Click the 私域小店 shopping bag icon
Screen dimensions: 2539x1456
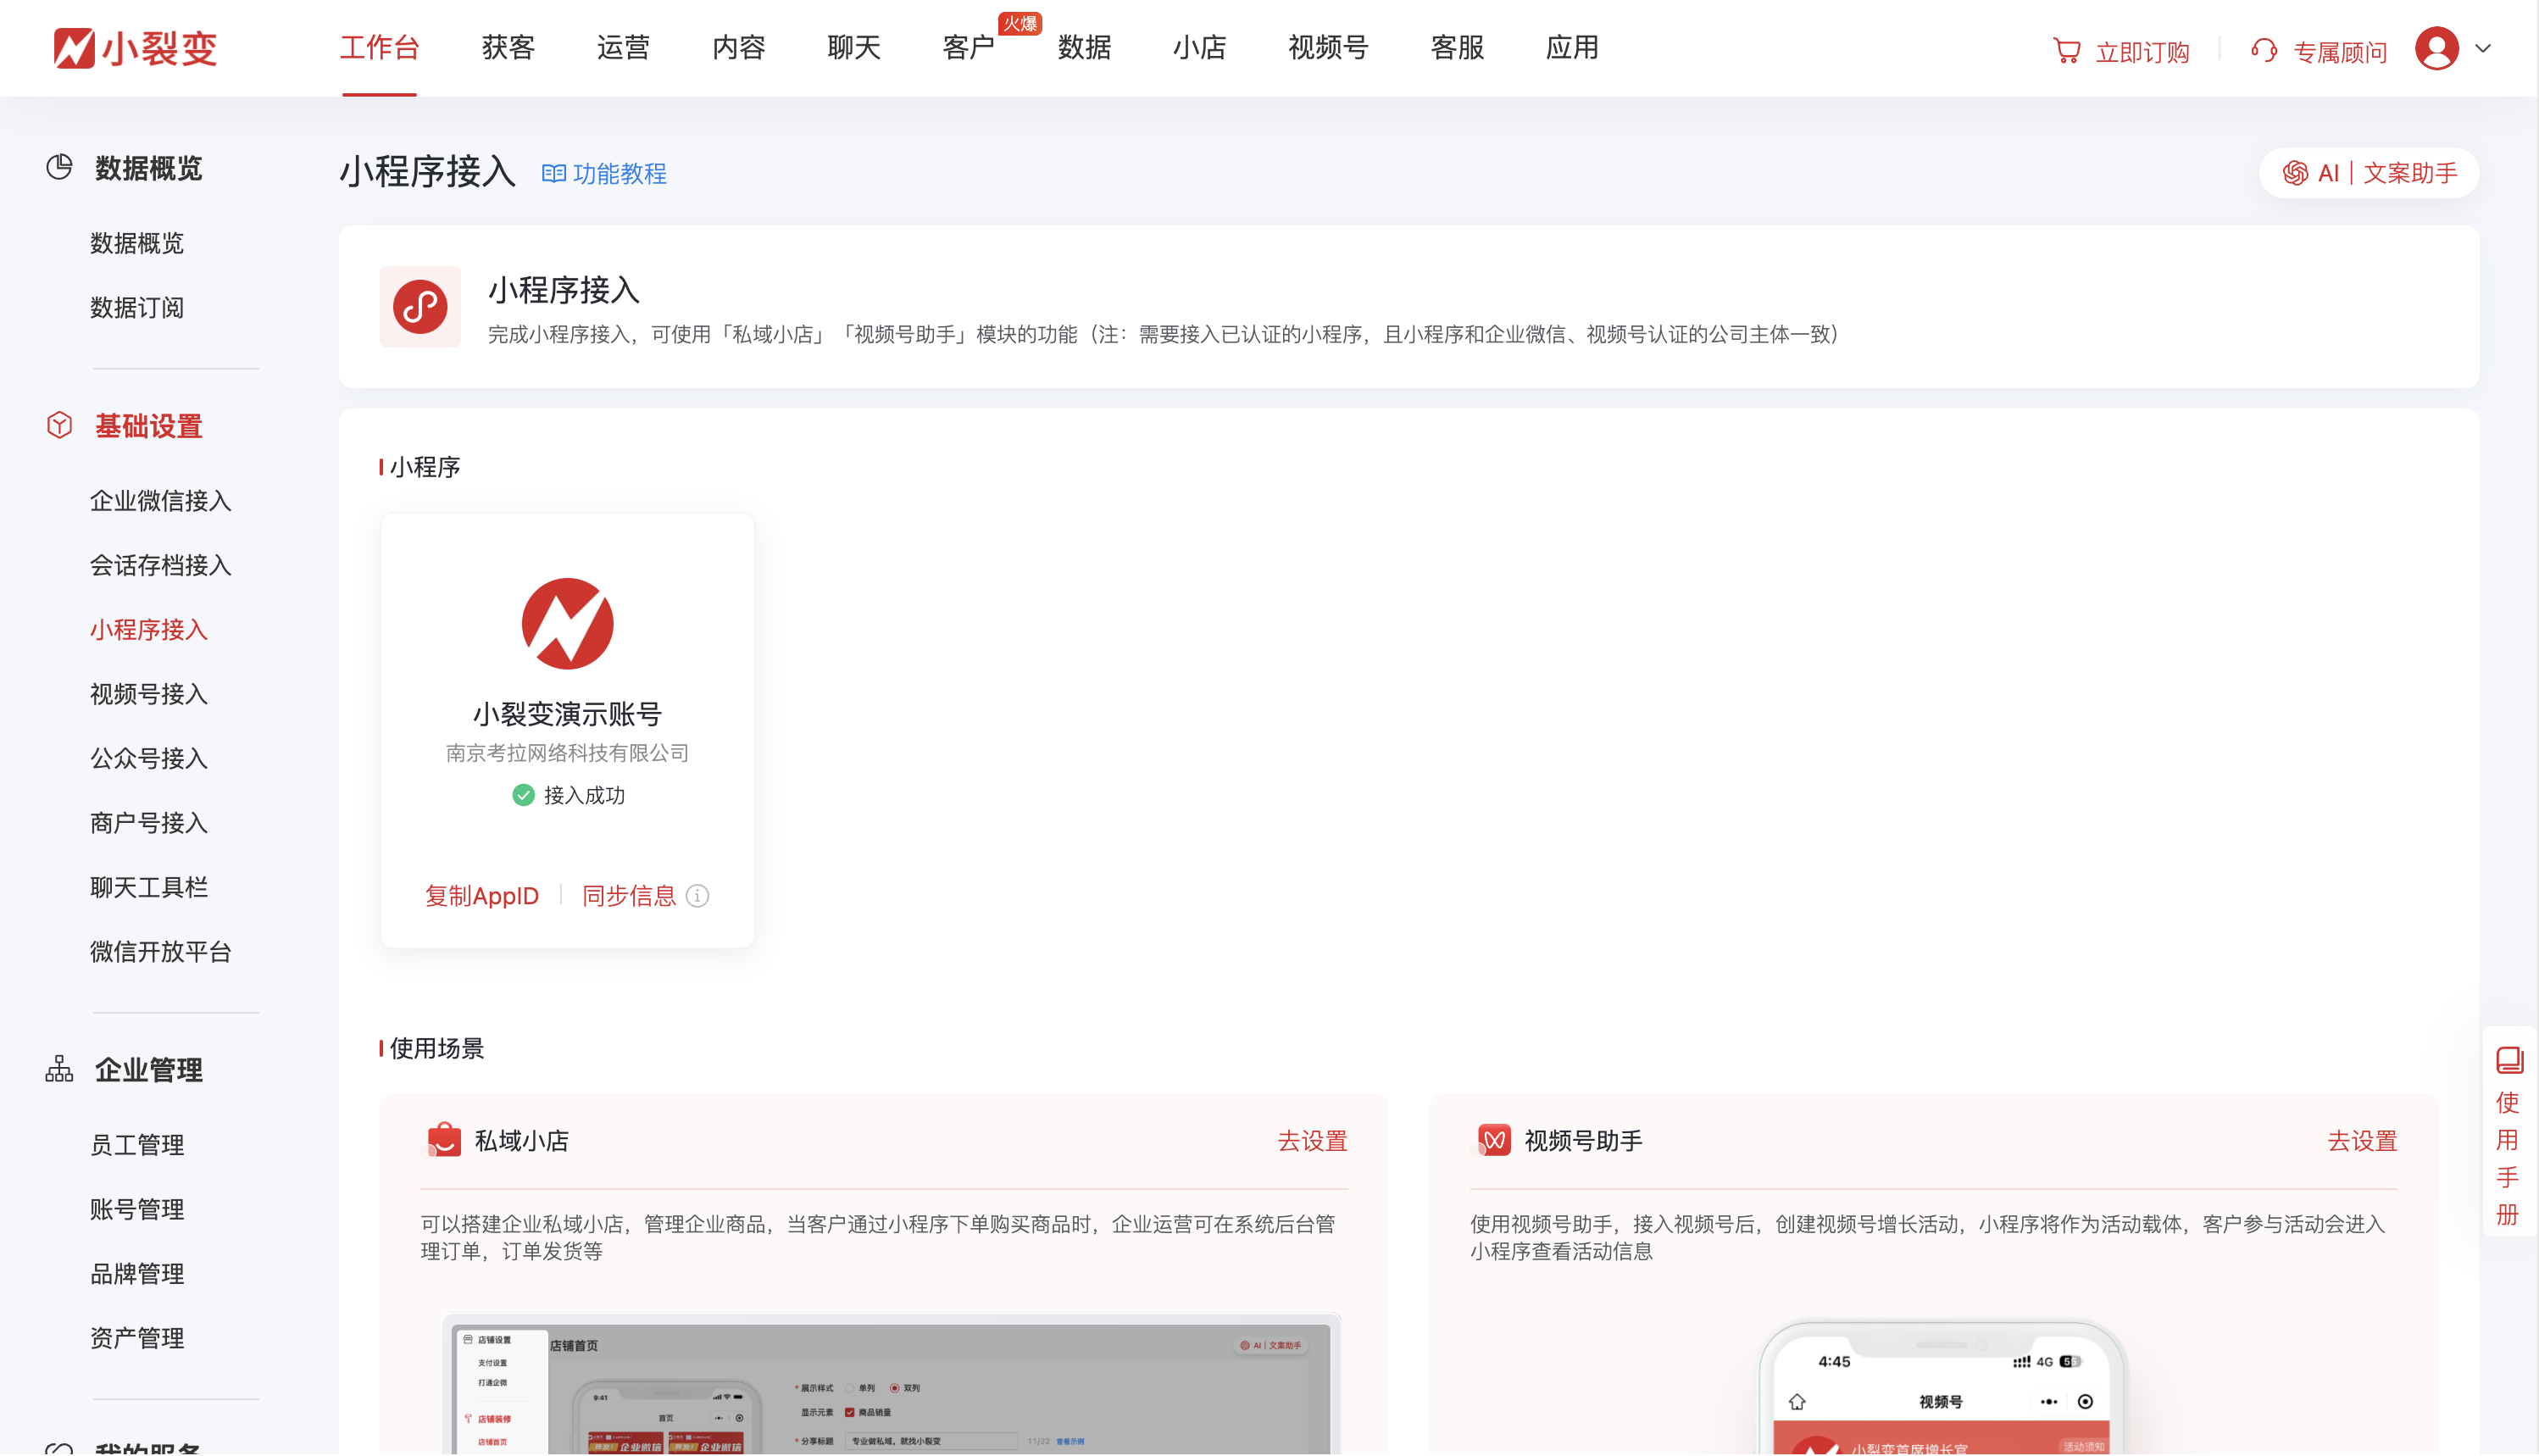coord(444,1140)
